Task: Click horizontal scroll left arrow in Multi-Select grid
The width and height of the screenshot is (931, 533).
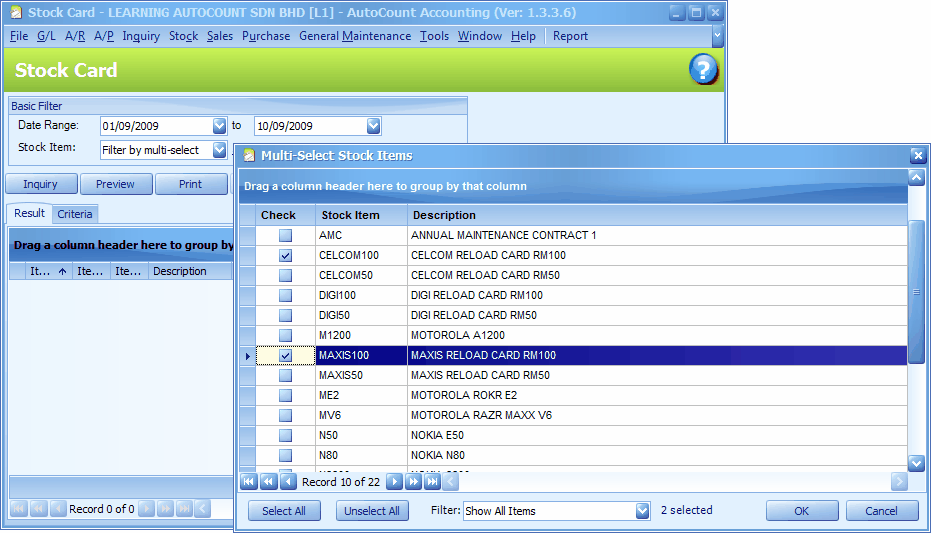Action: click(451, 481)
